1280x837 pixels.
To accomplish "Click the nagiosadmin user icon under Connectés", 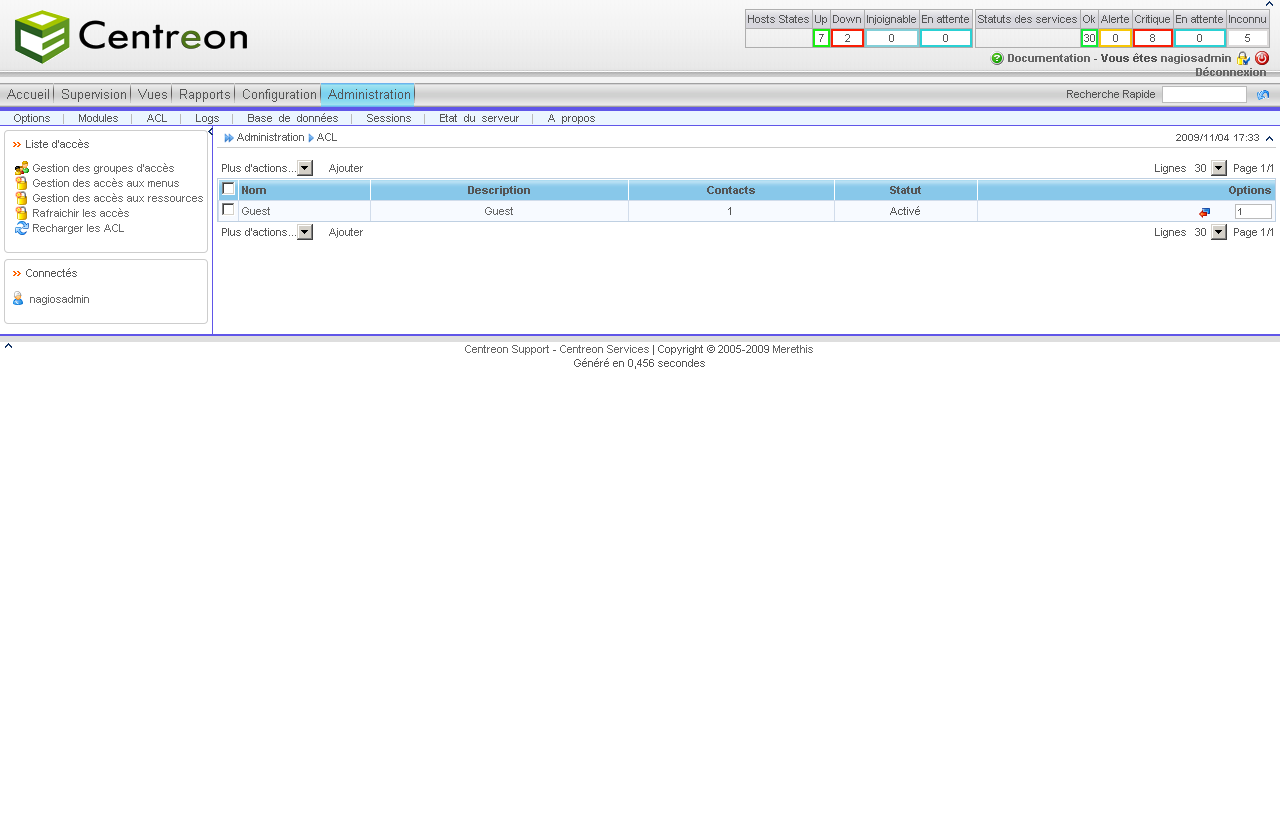I will click(18, 298).
